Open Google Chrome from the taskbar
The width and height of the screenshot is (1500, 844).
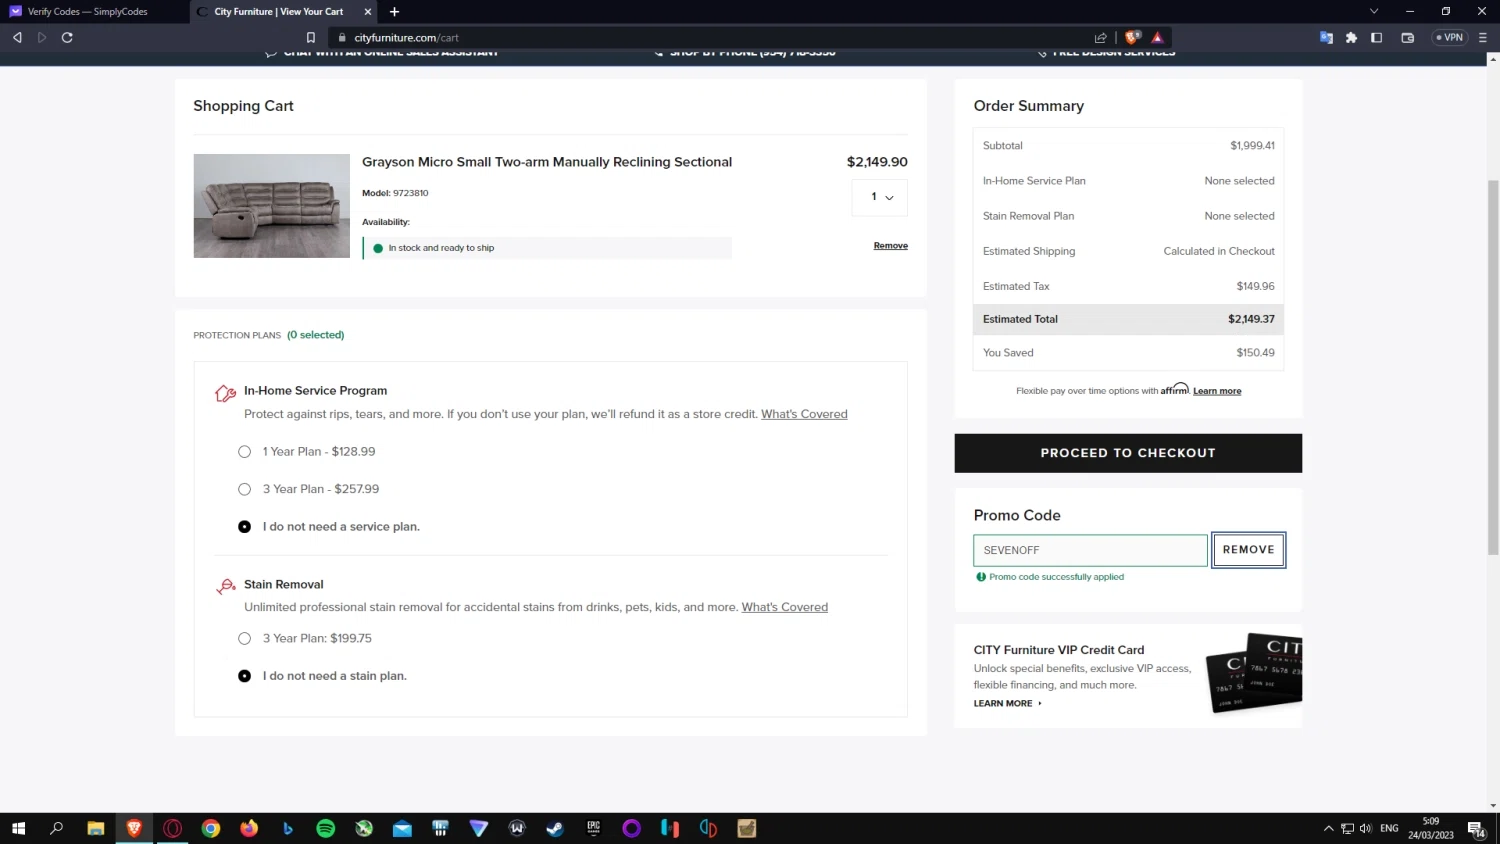pyautogui.click(x=211, y=828)
